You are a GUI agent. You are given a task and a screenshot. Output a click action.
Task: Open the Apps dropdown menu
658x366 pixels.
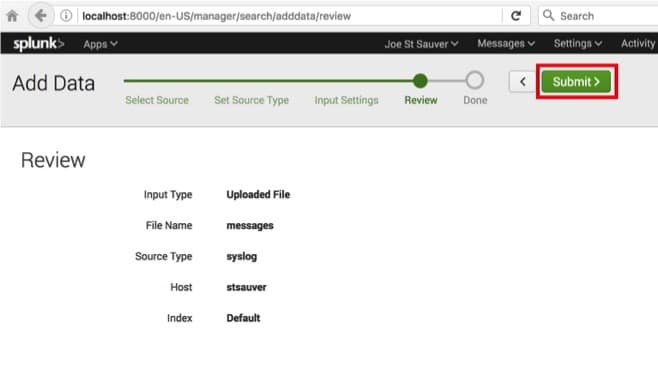point(100,44)
